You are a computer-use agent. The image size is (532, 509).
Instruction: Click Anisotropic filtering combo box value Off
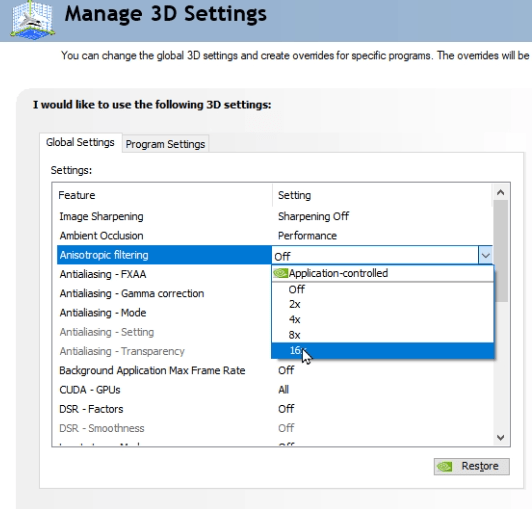tap(375, 255)
